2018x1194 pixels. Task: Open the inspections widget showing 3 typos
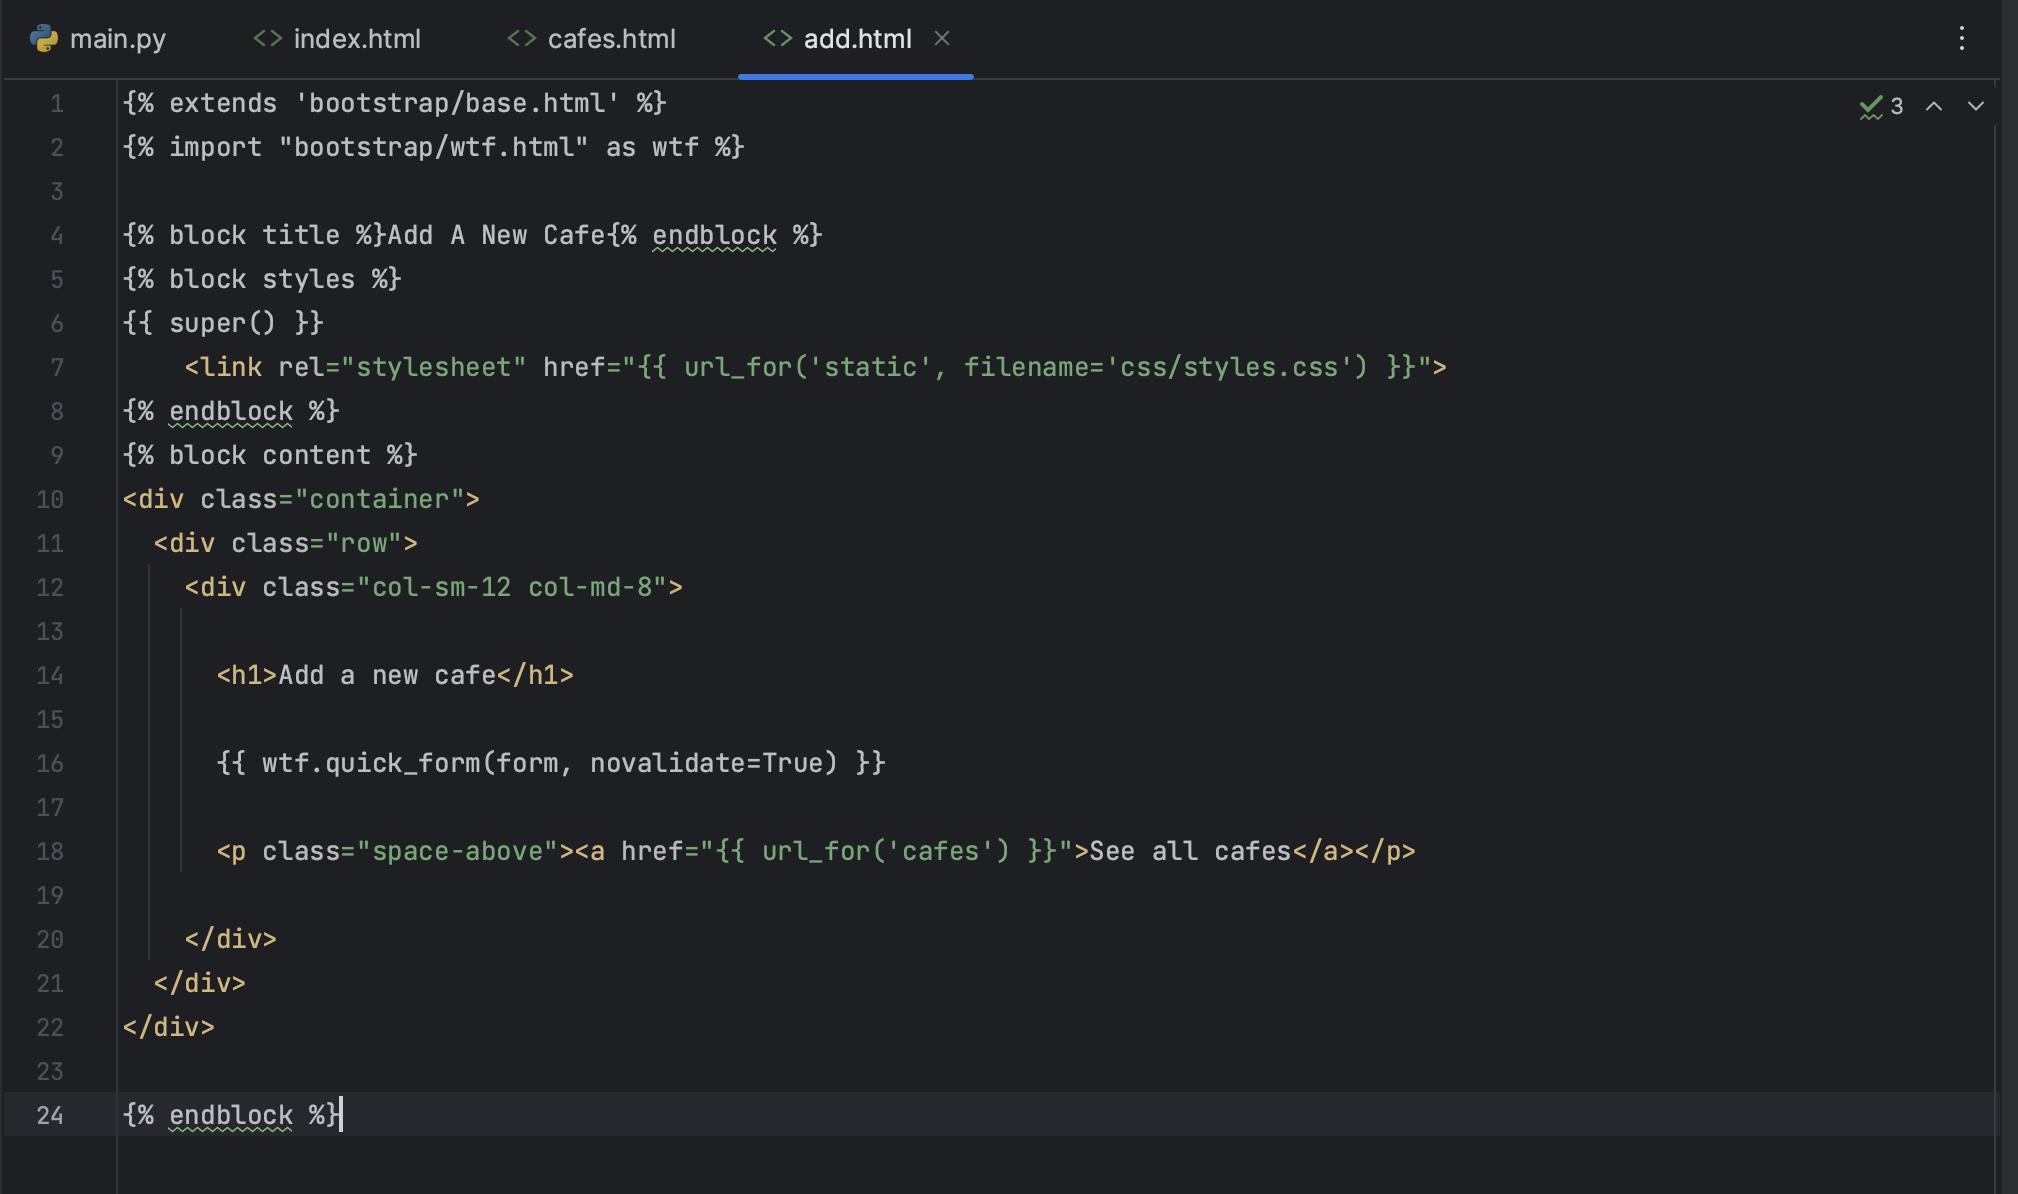(1881, 106)
